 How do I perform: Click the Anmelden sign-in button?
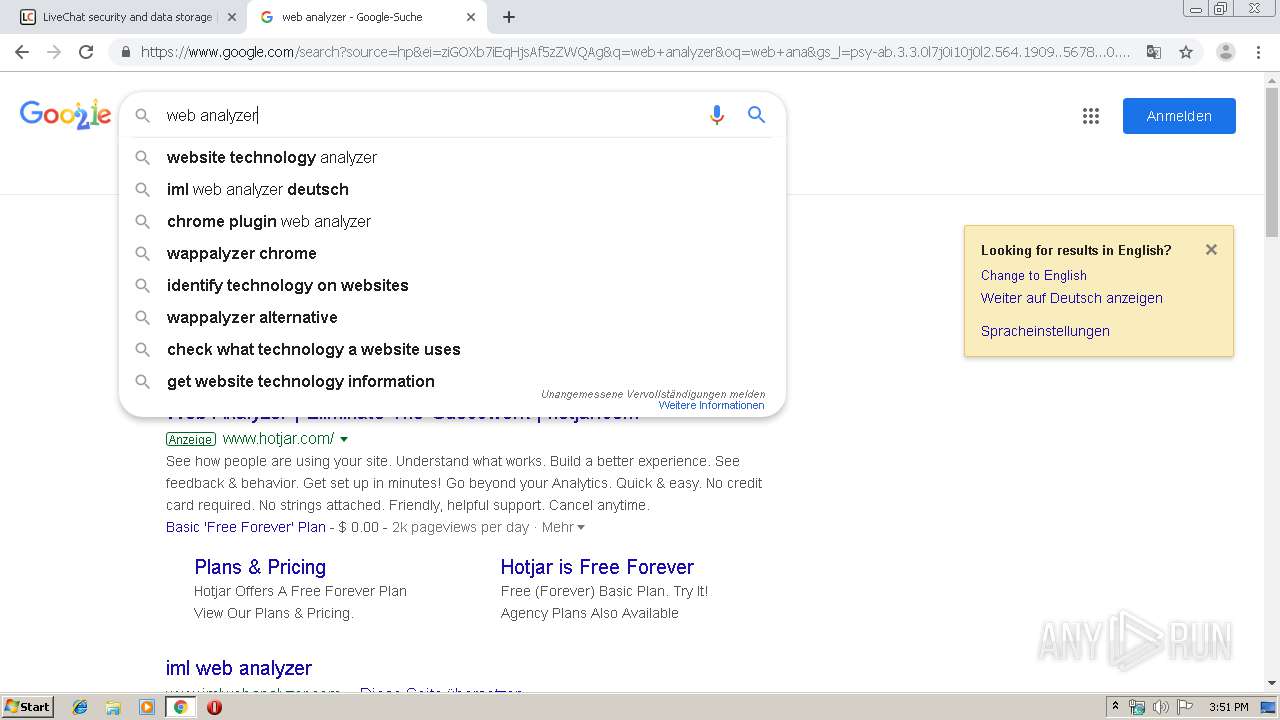(1179, 116)
